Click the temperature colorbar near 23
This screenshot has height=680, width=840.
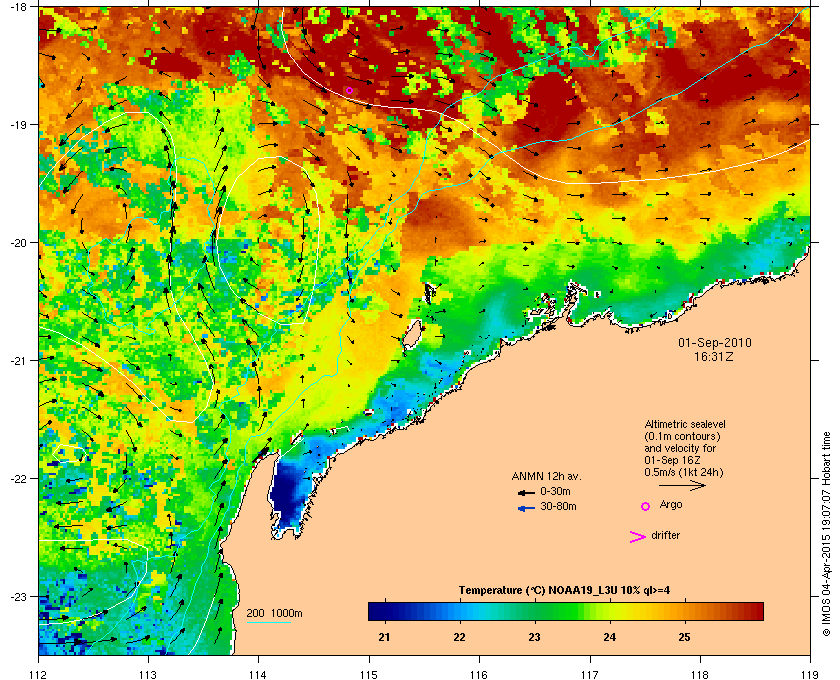(x=534, y=611)
